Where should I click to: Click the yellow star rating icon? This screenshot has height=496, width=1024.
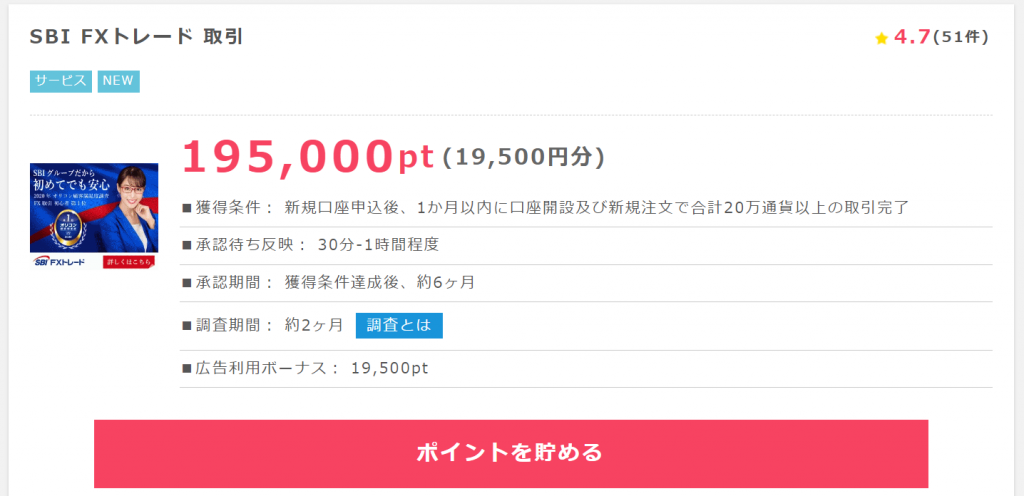pyautogui.click(x=881, y=39)
